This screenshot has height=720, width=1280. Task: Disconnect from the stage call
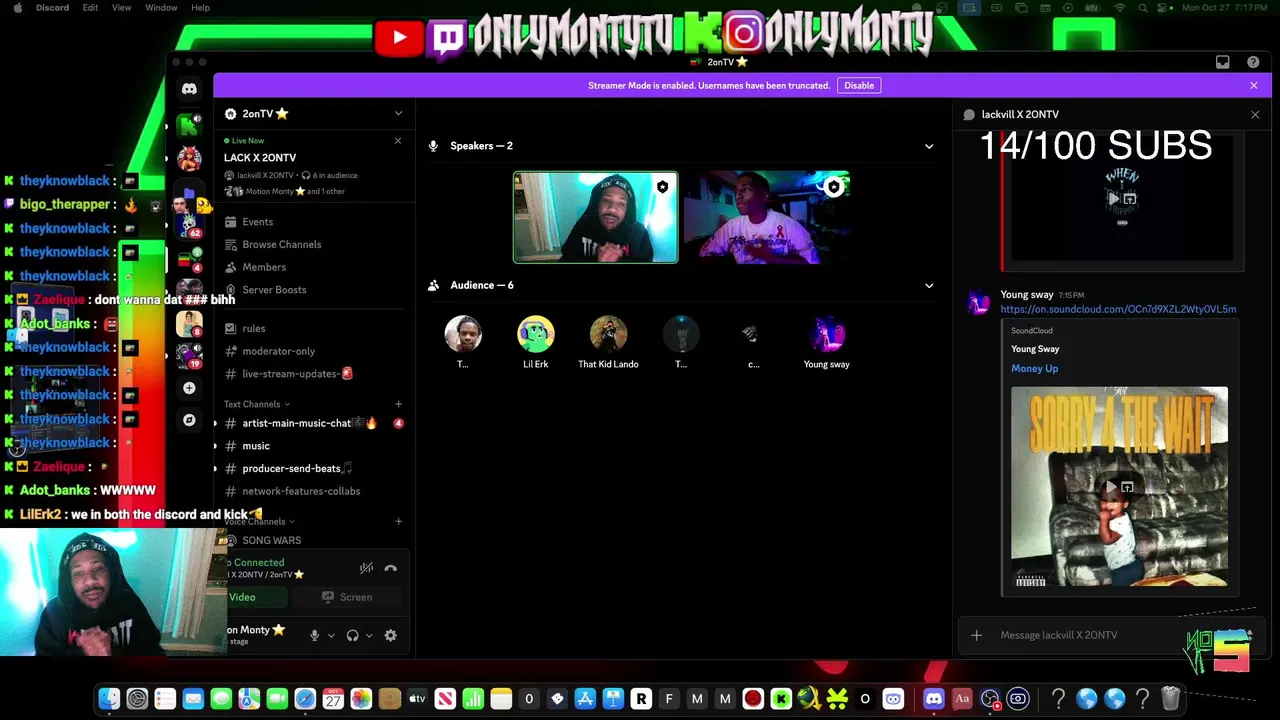tap(391, 568)
